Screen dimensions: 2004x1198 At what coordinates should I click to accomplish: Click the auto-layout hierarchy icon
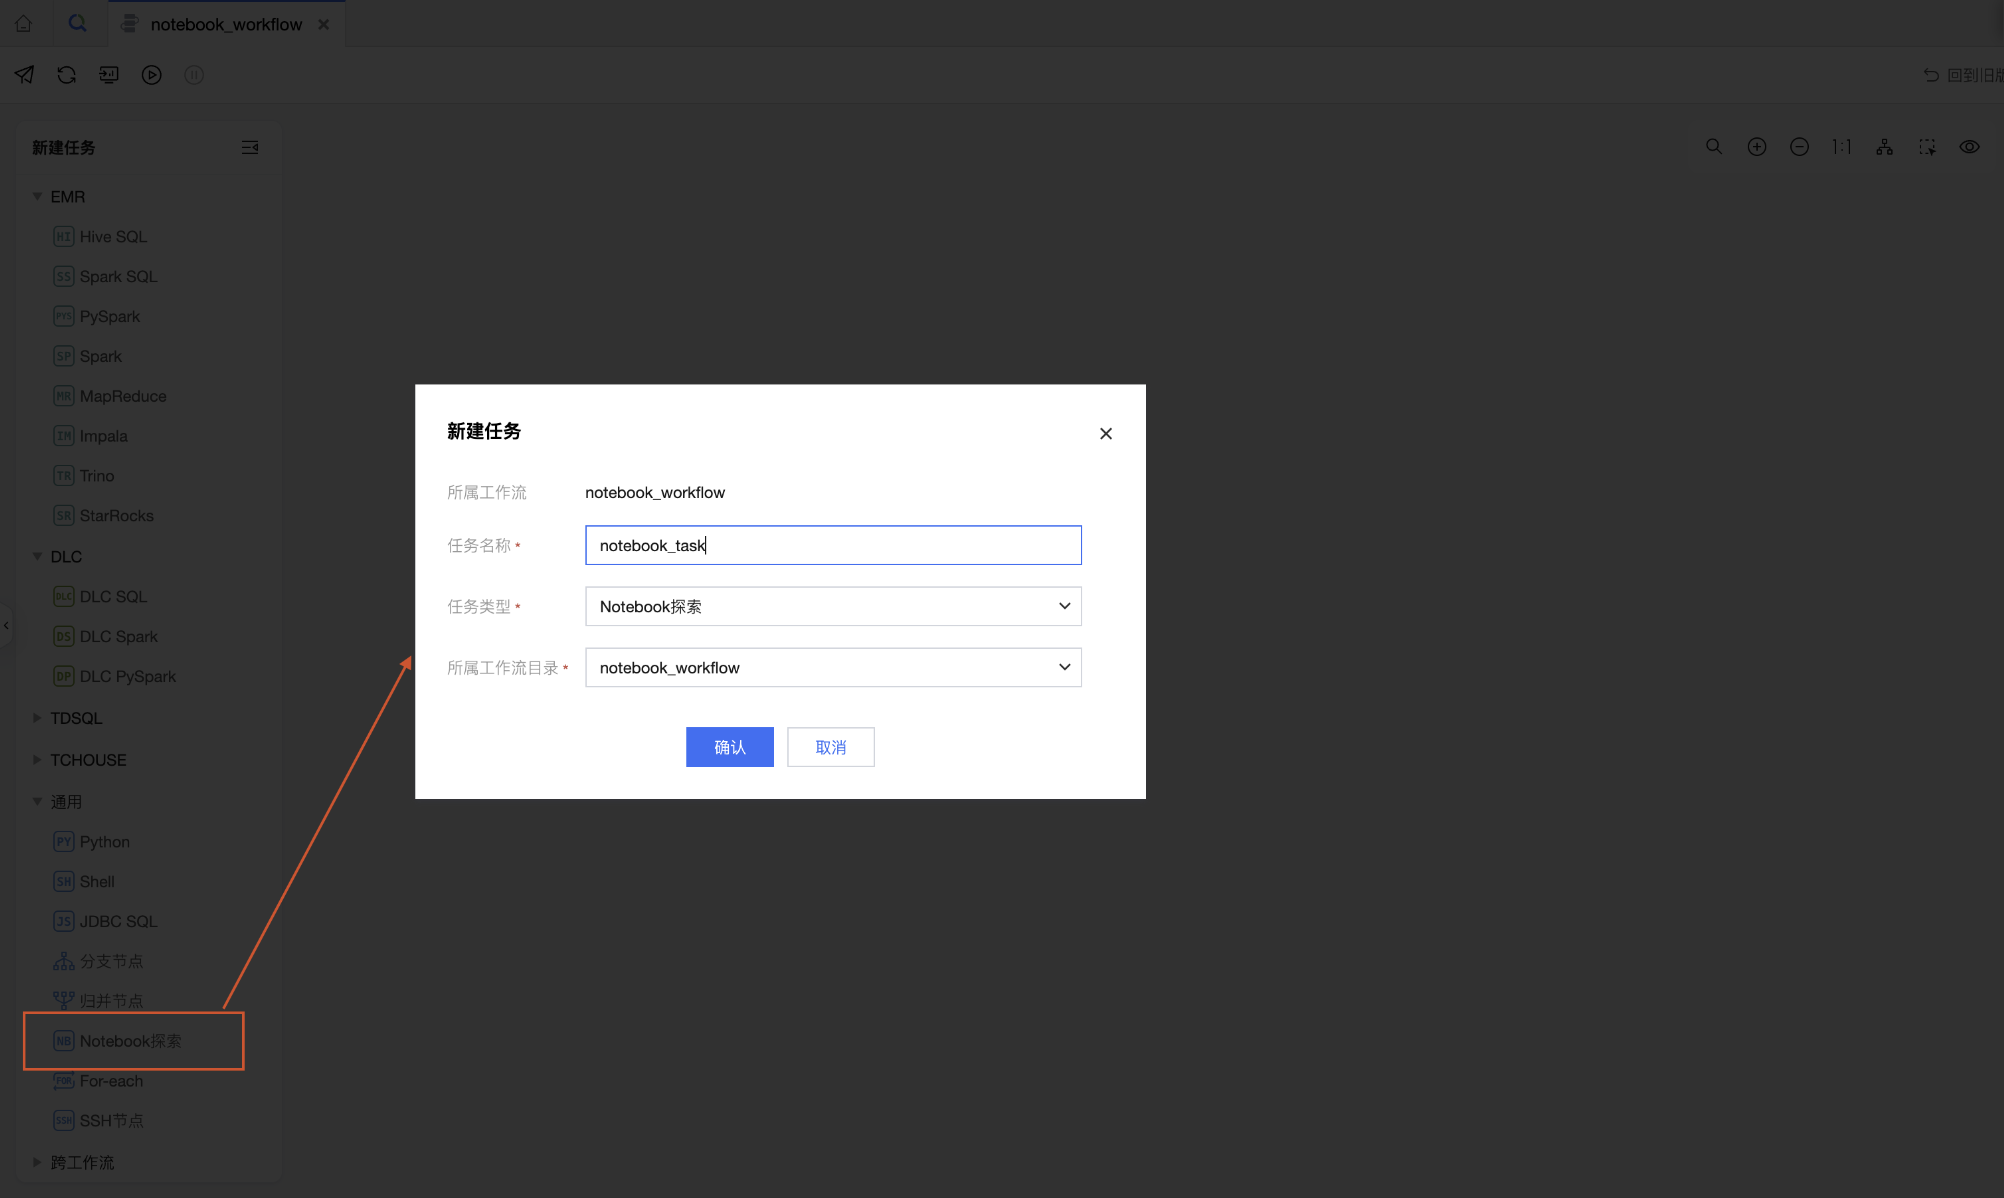[x=1884, y=147]
